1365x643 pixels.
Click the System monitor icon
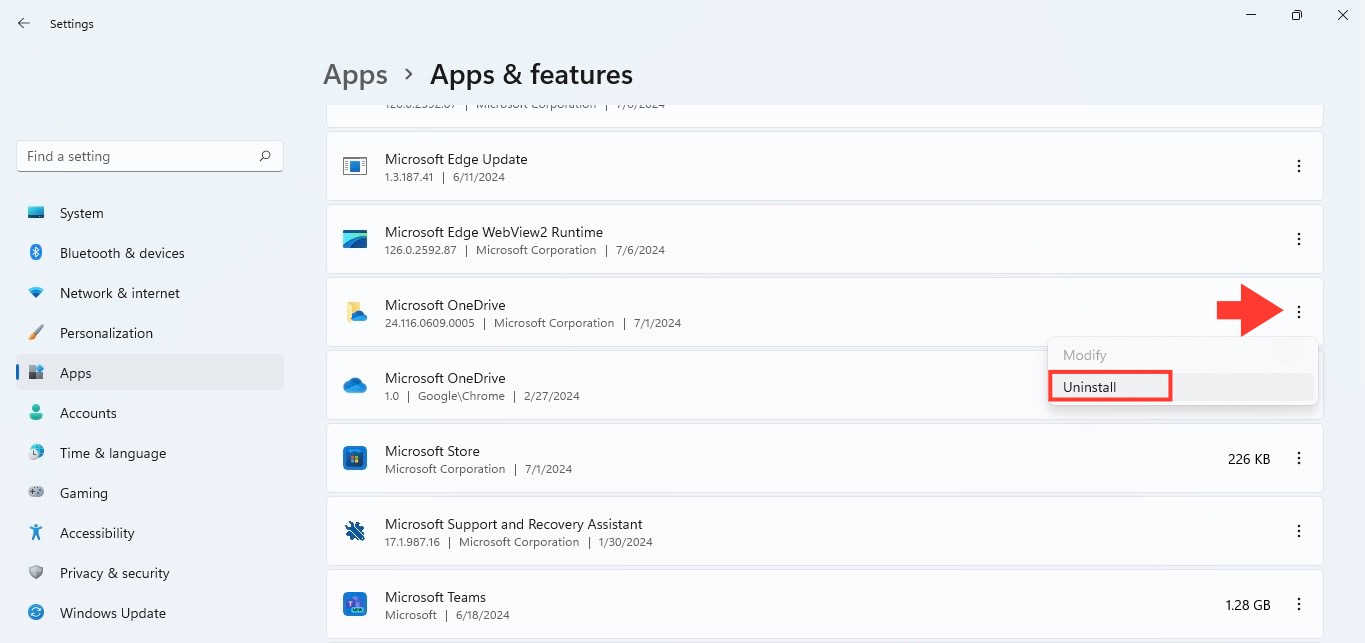click(x=36, y=213)
